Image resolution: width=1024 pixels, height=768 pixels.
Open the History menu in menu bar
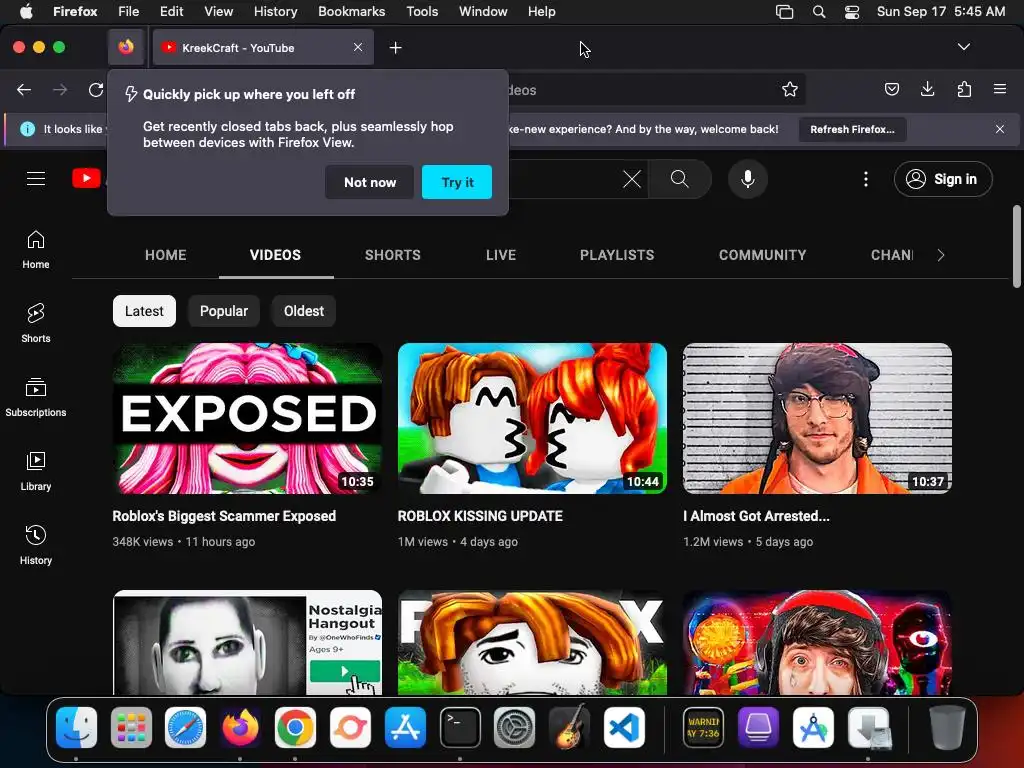coord(276,12)
